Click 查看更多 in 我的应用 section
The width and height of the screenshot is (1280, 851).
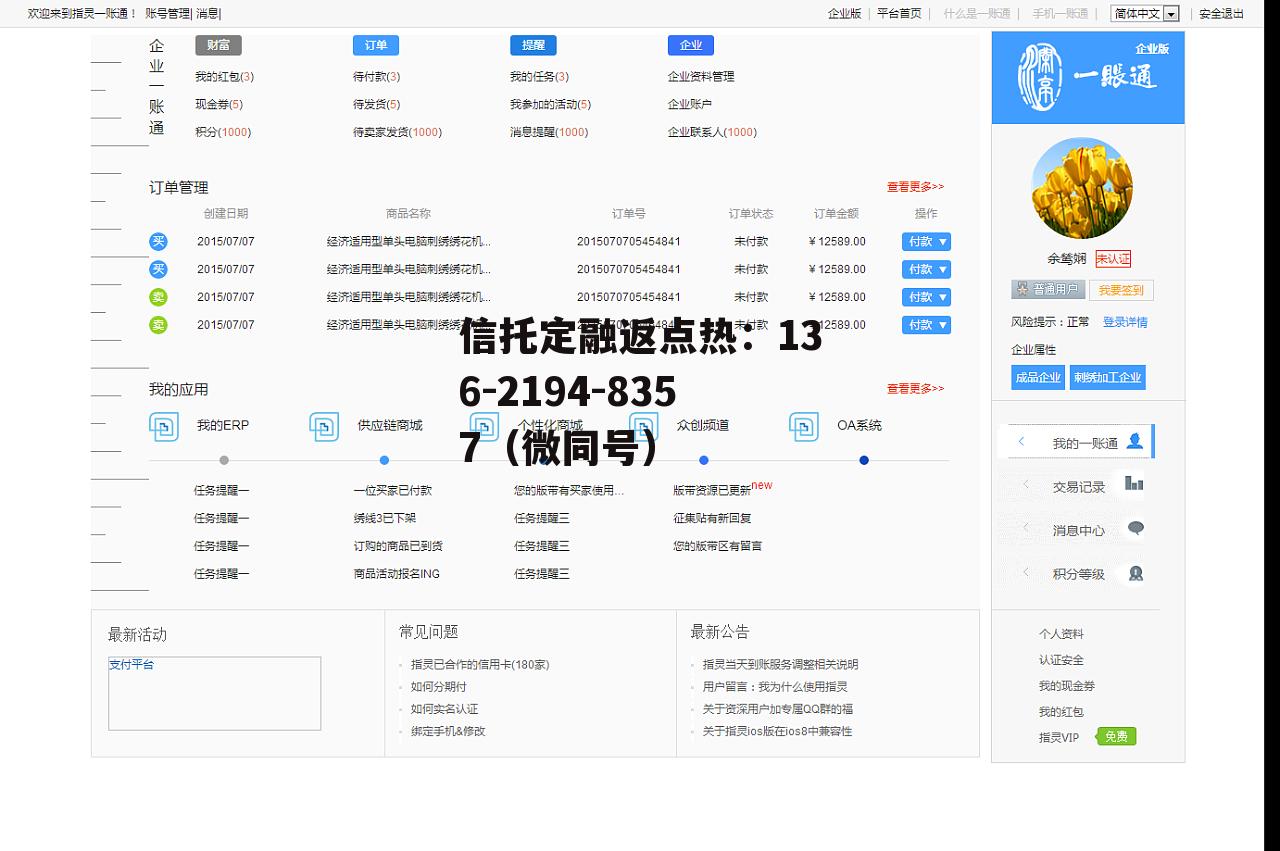click(915, 389)
